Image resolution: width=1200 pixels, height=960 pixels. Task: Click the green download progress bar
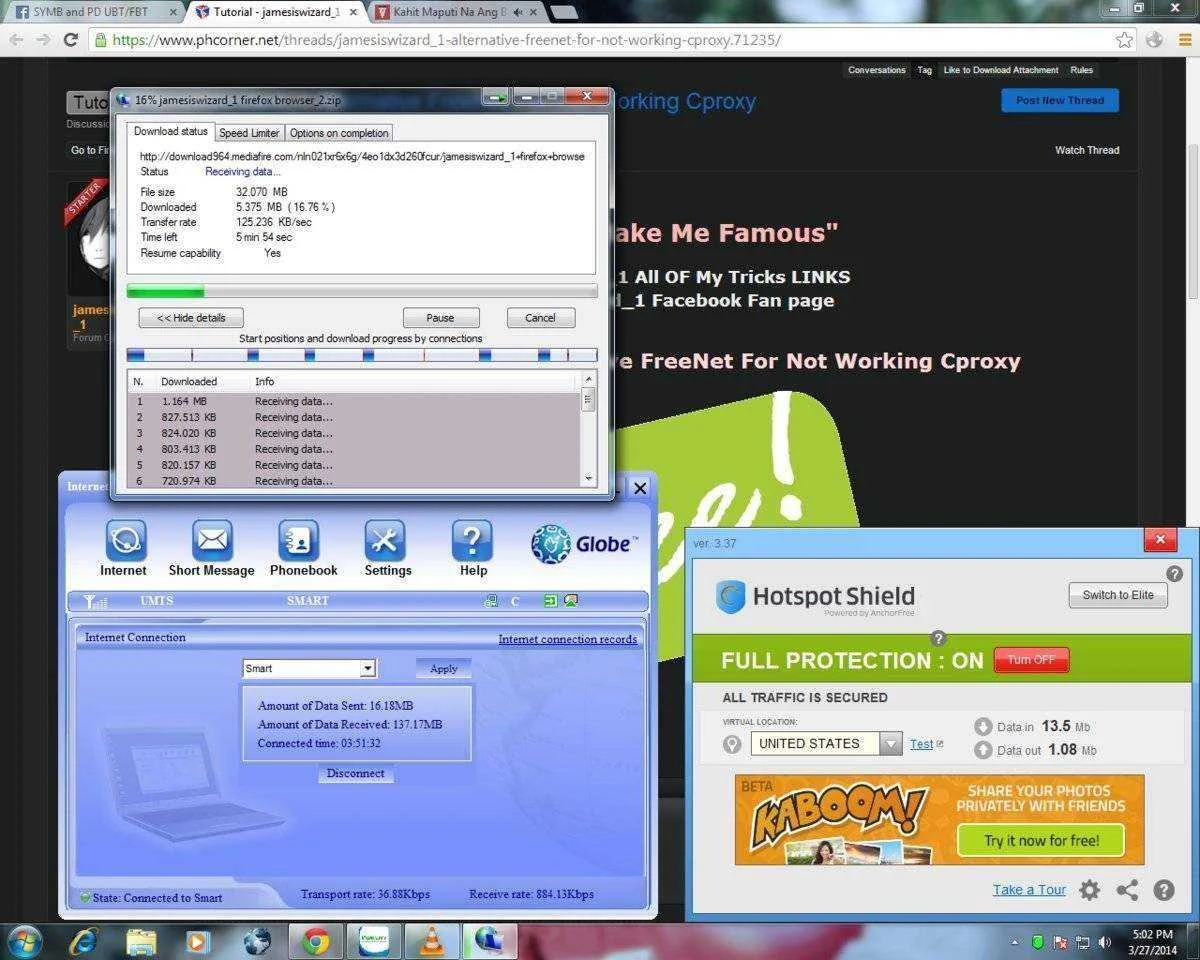point(362,291)
